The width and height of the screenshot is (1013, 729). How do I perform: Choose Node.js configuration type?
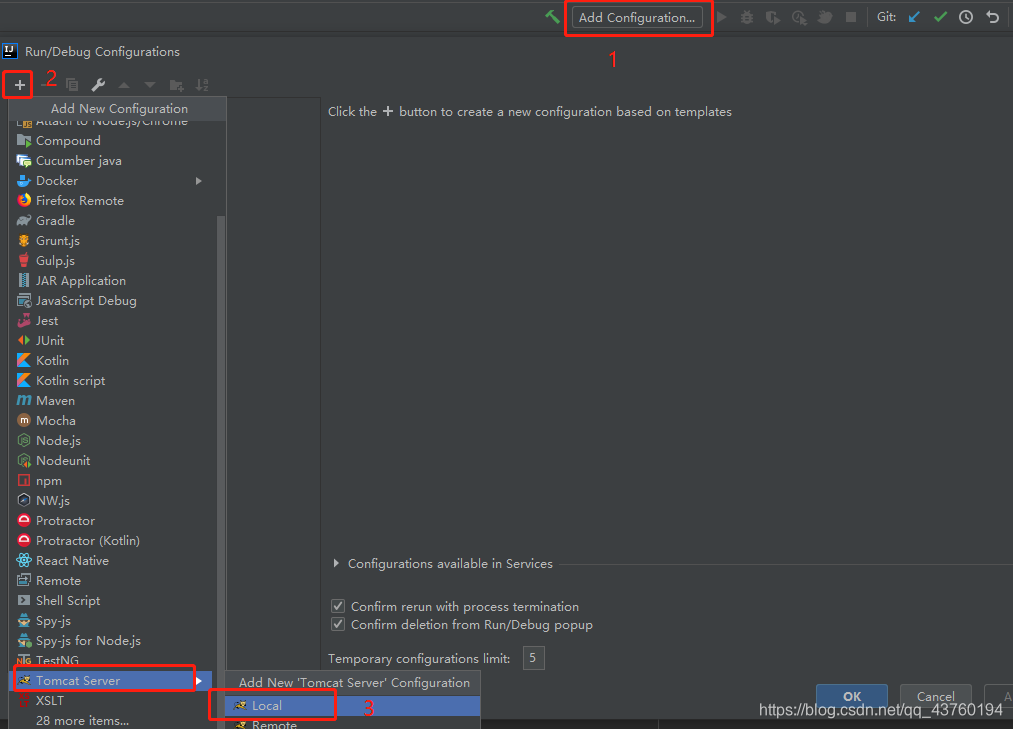click(109, 441)
